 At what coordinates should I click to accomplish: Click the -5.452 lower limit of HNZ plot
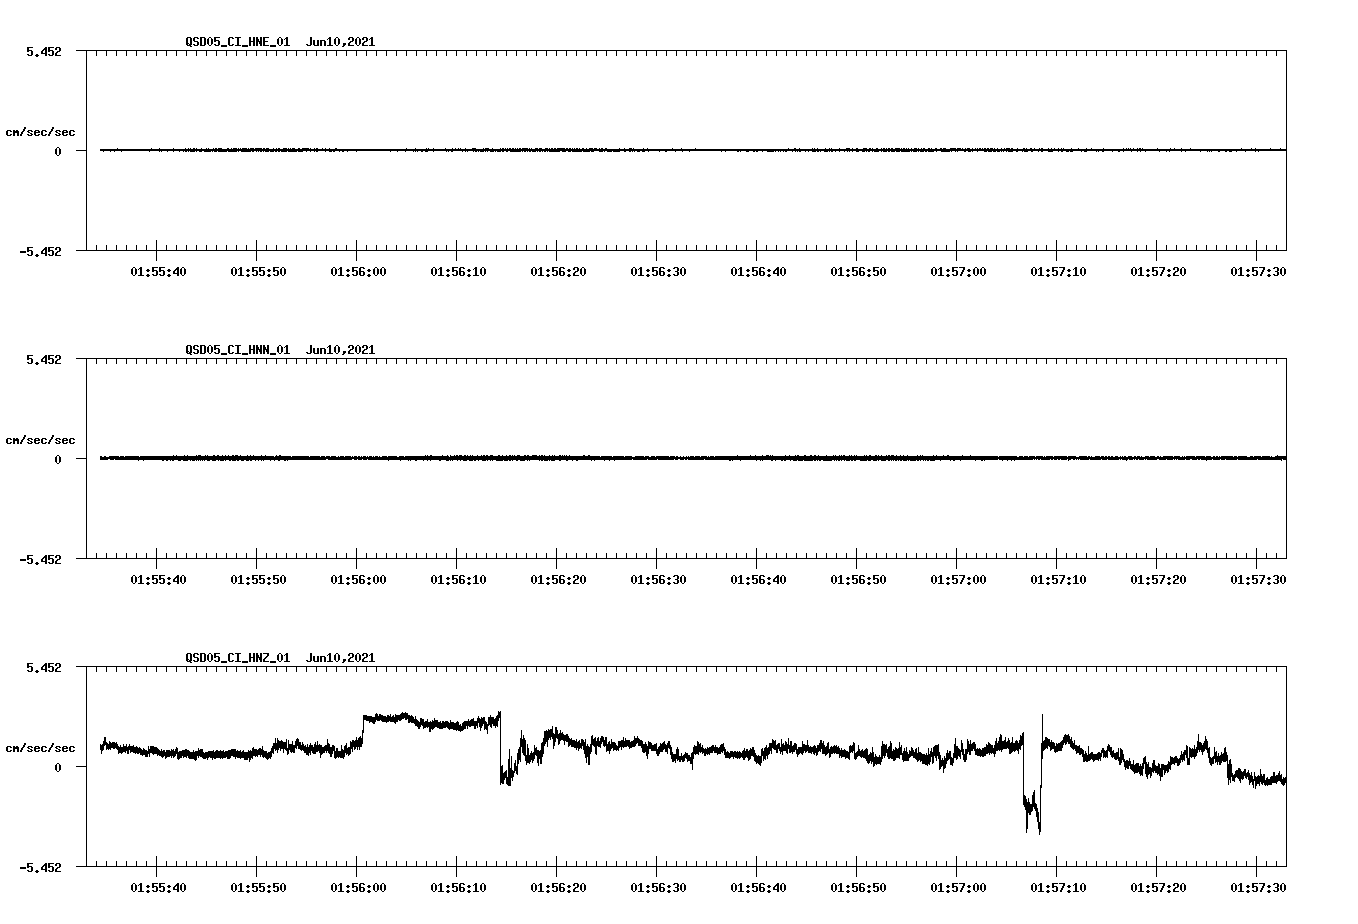(x=40, y=867)
